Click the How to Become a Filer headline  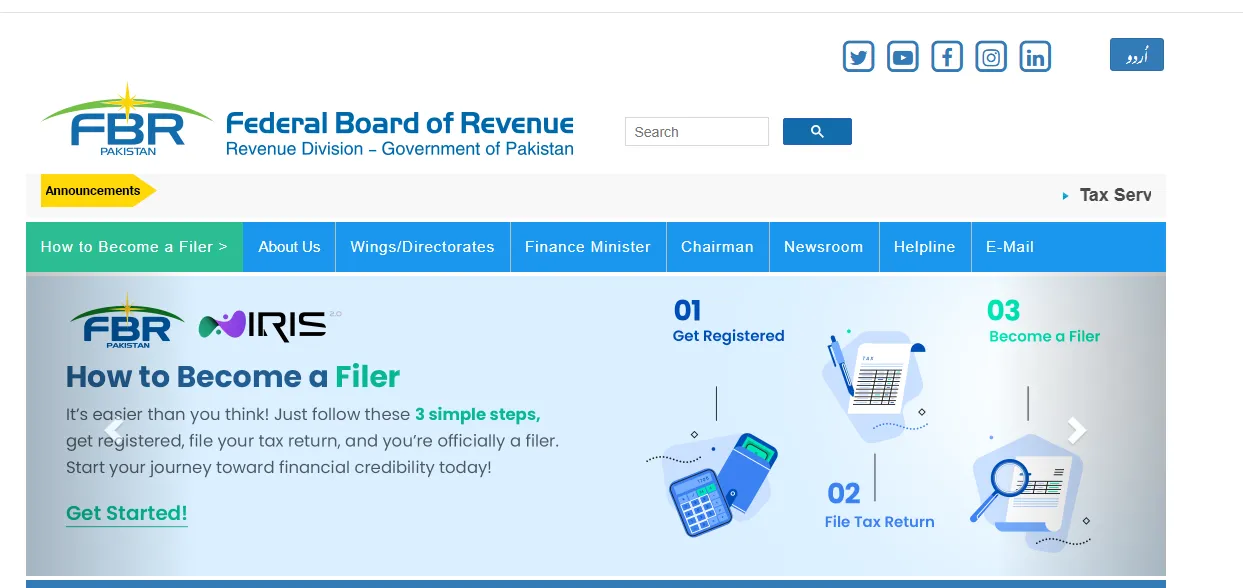click(x=233, y=377)
